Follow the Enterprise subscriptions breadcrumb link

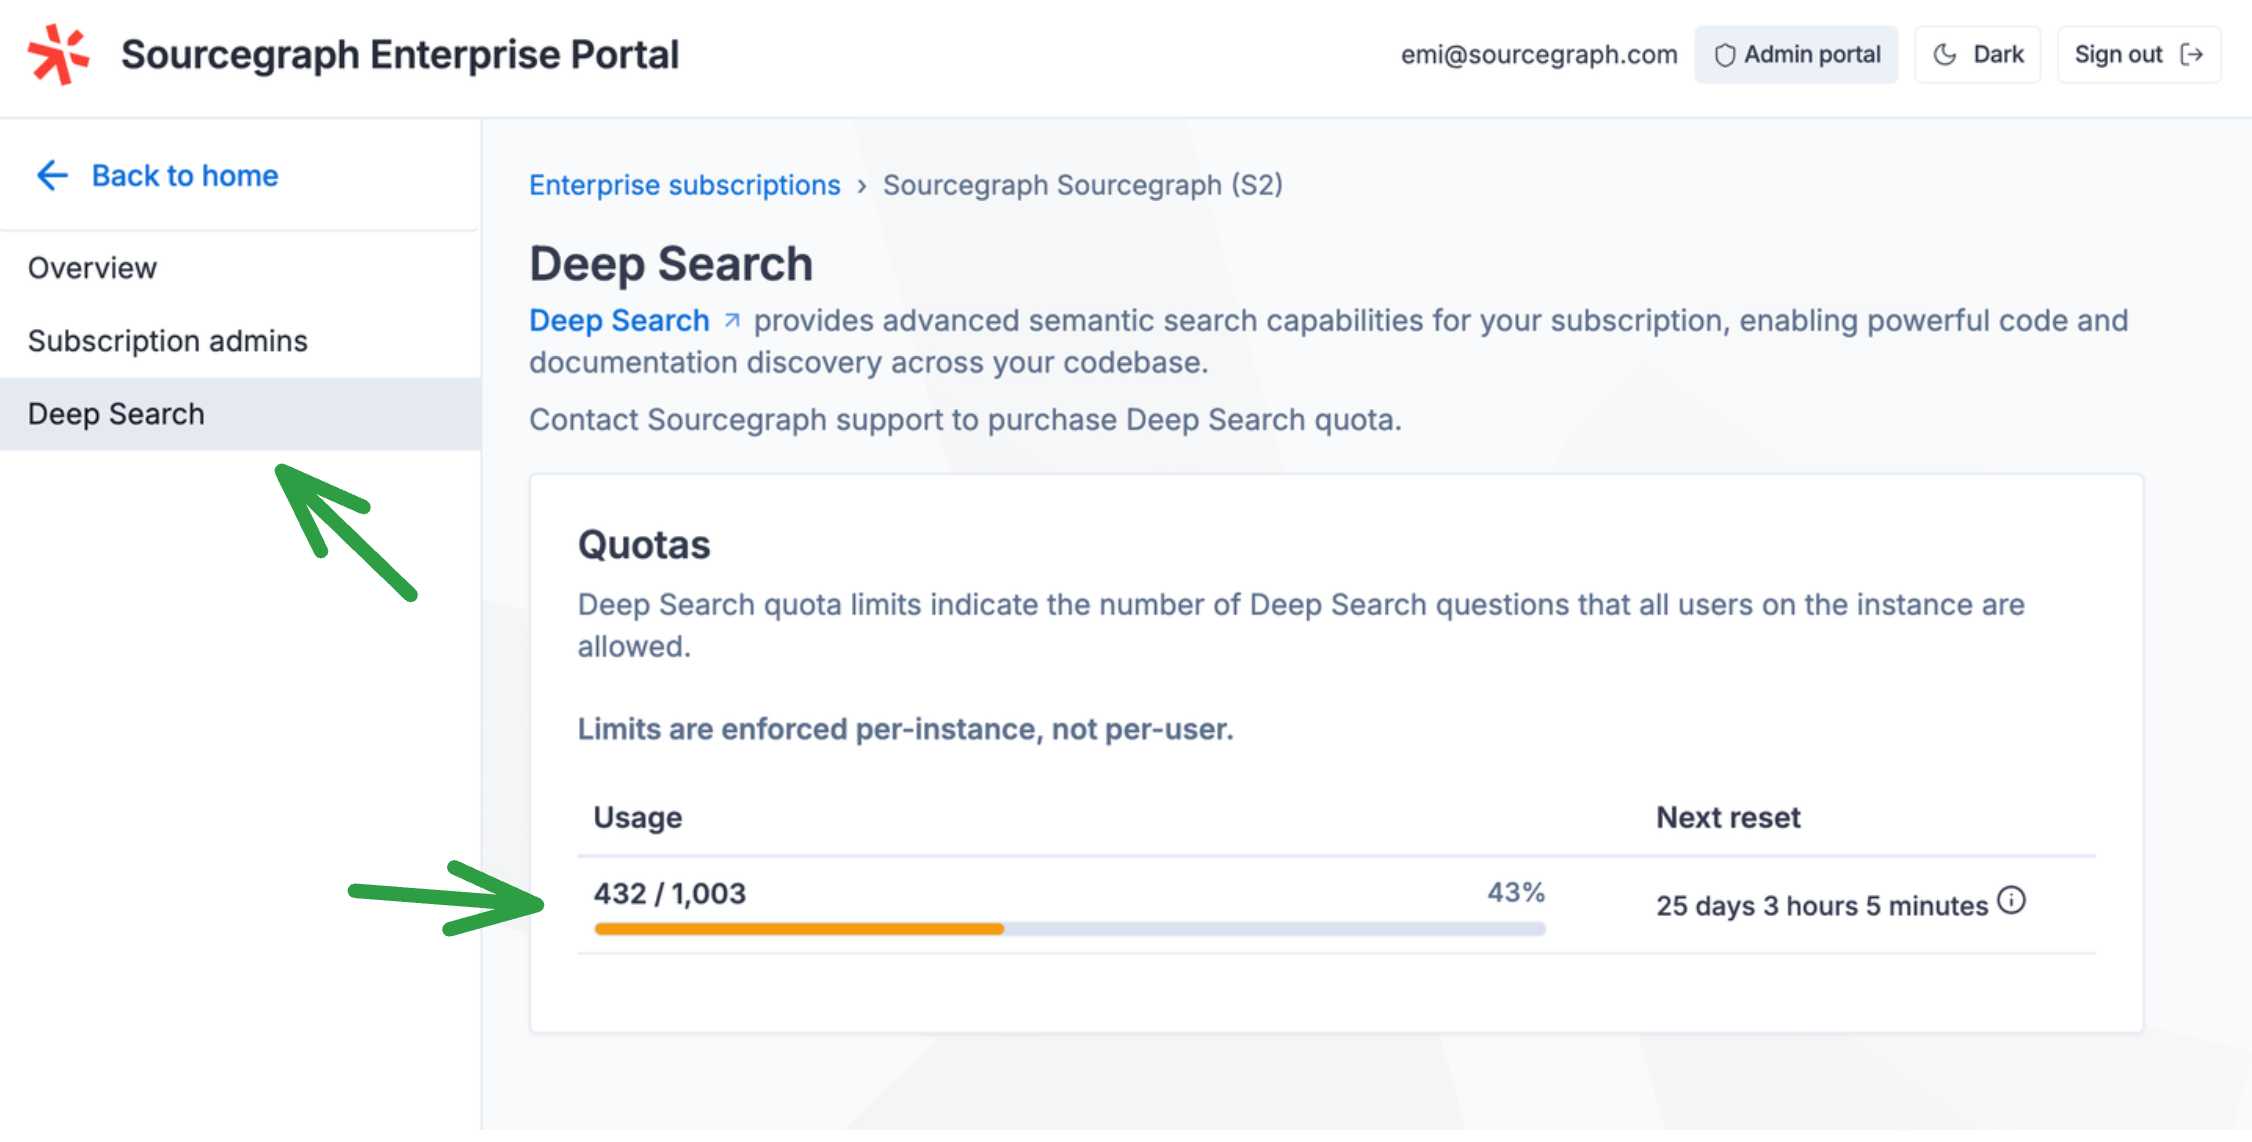684,185
